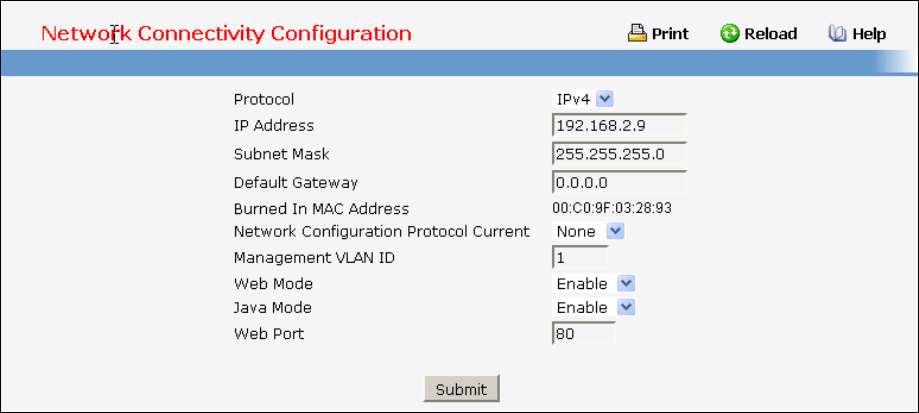Click the Print link text

click(670, 34)
